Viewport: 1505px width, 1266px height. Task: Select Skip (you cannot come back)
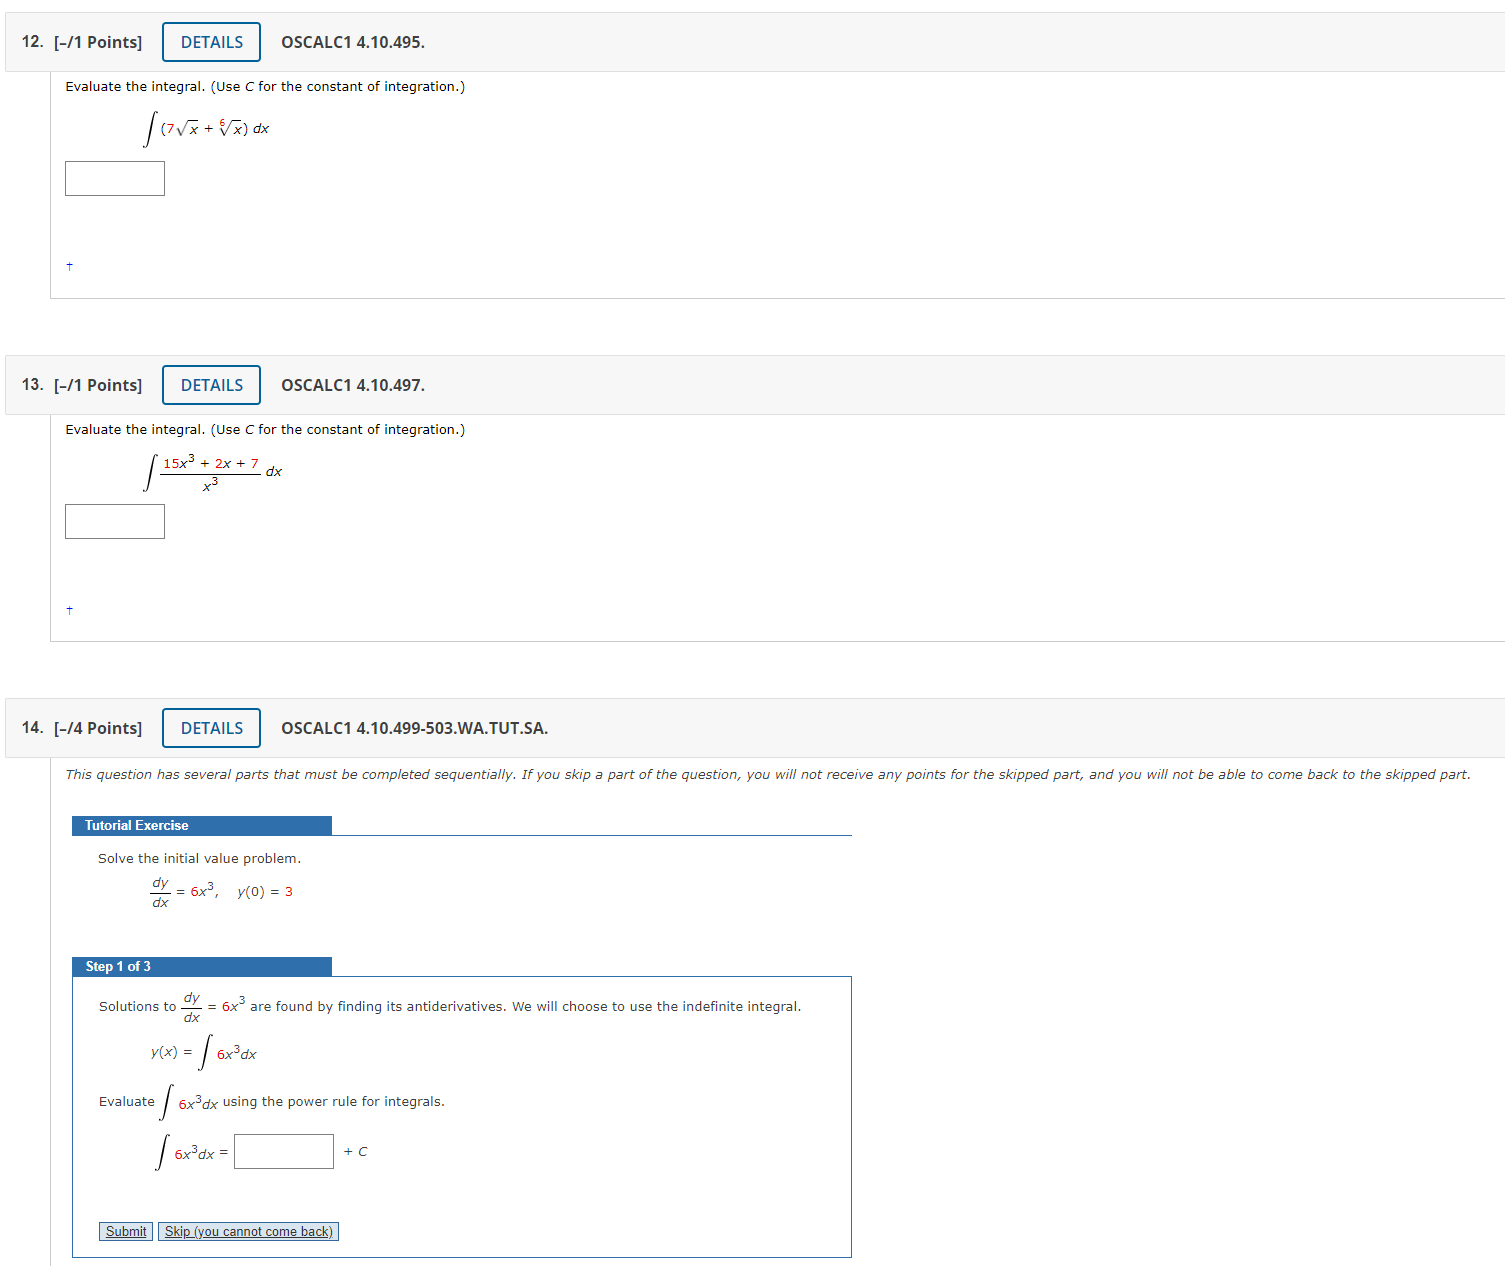coord(248,1231)
